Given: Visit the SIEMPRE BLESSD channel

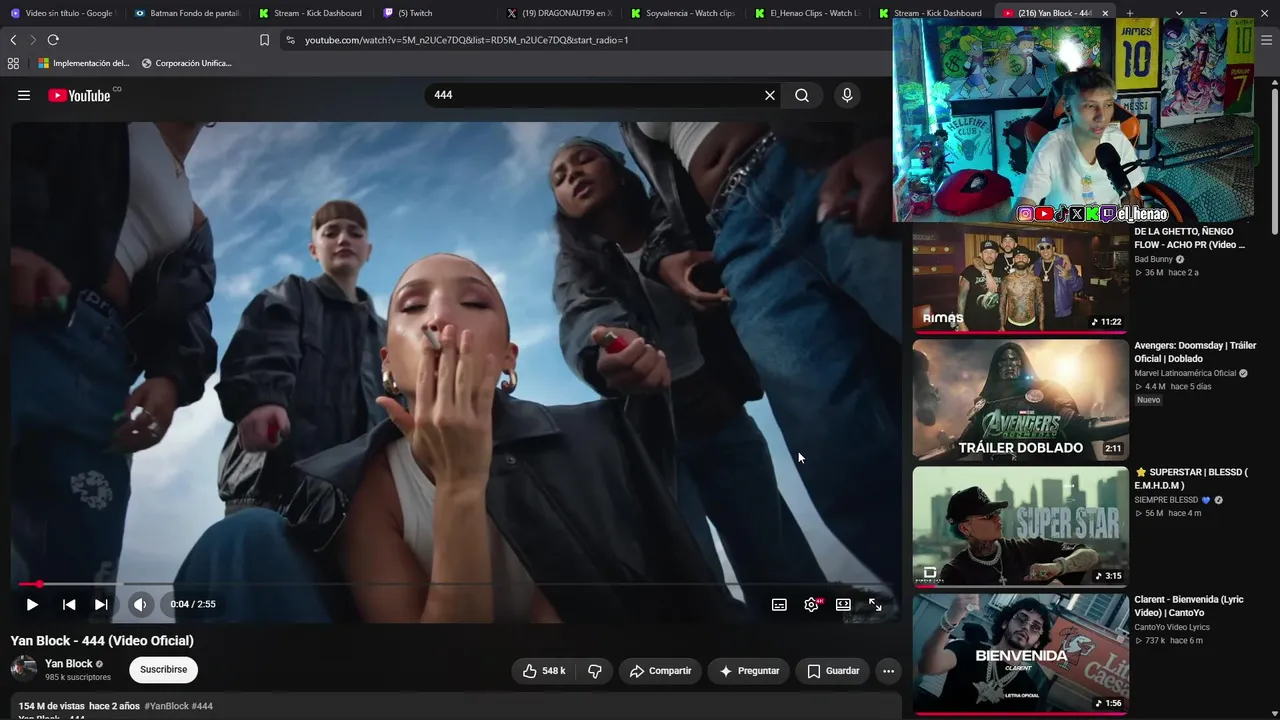Looking at the screenshot, I should click(1166, 500).
